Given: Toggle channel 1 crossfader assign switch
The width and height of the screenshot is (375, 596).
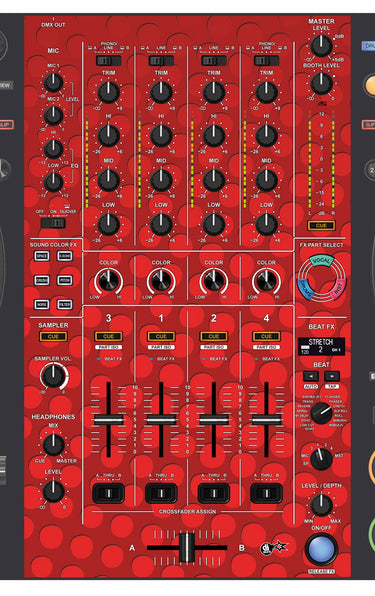Looking at the screenshot, I should (x=161, y=493).
